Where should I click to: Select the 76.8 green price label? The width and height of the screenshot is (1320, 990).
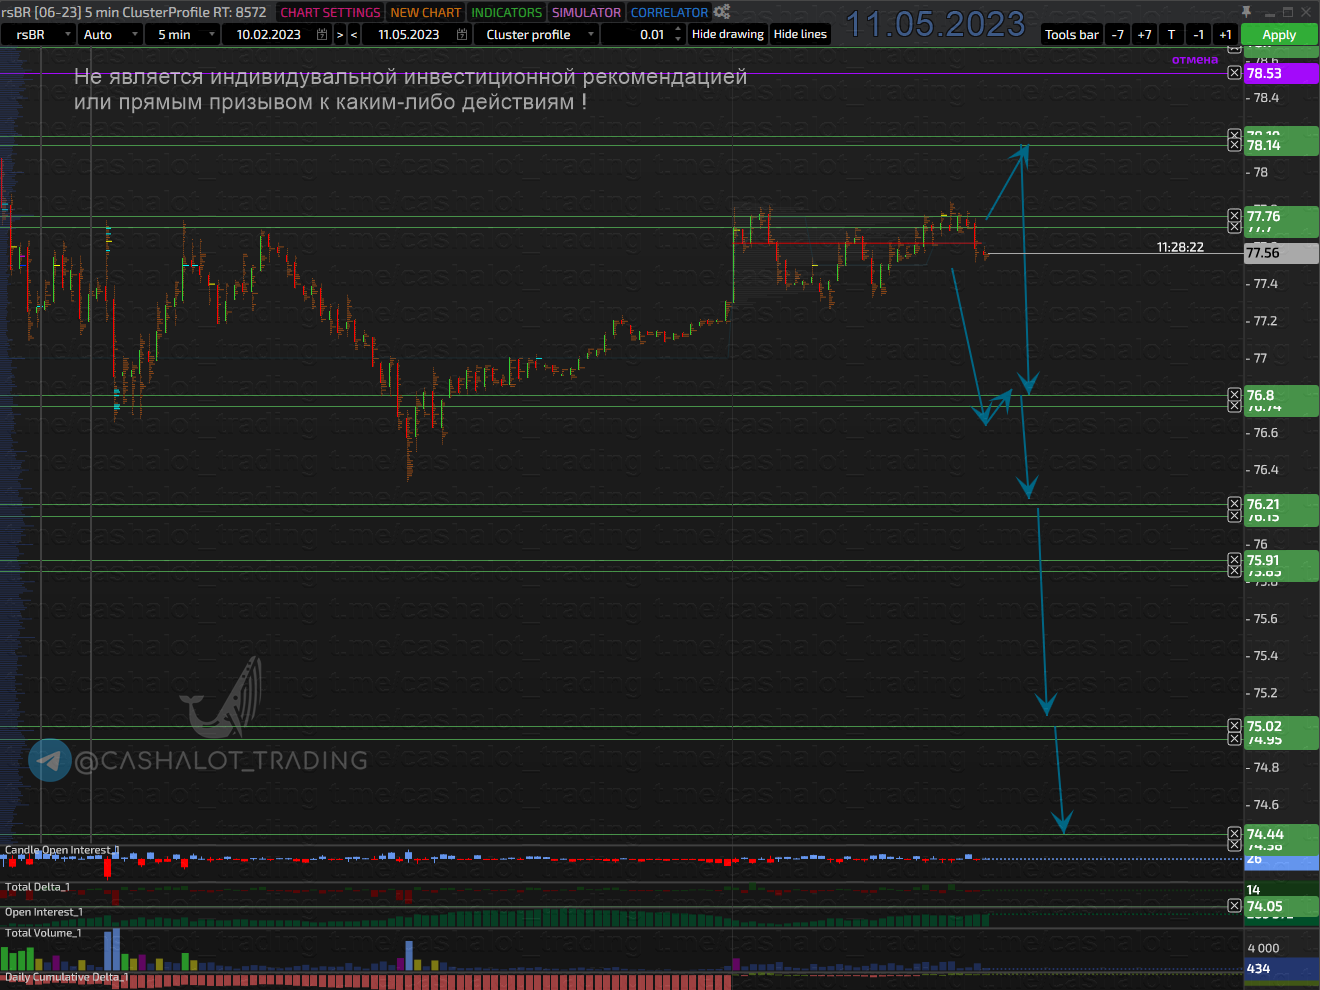1281,395
